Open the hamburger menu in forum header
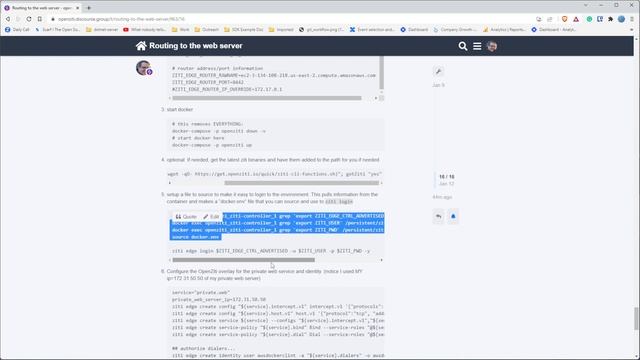Viewport: 640px width, 360px height. tap(477, 46)
